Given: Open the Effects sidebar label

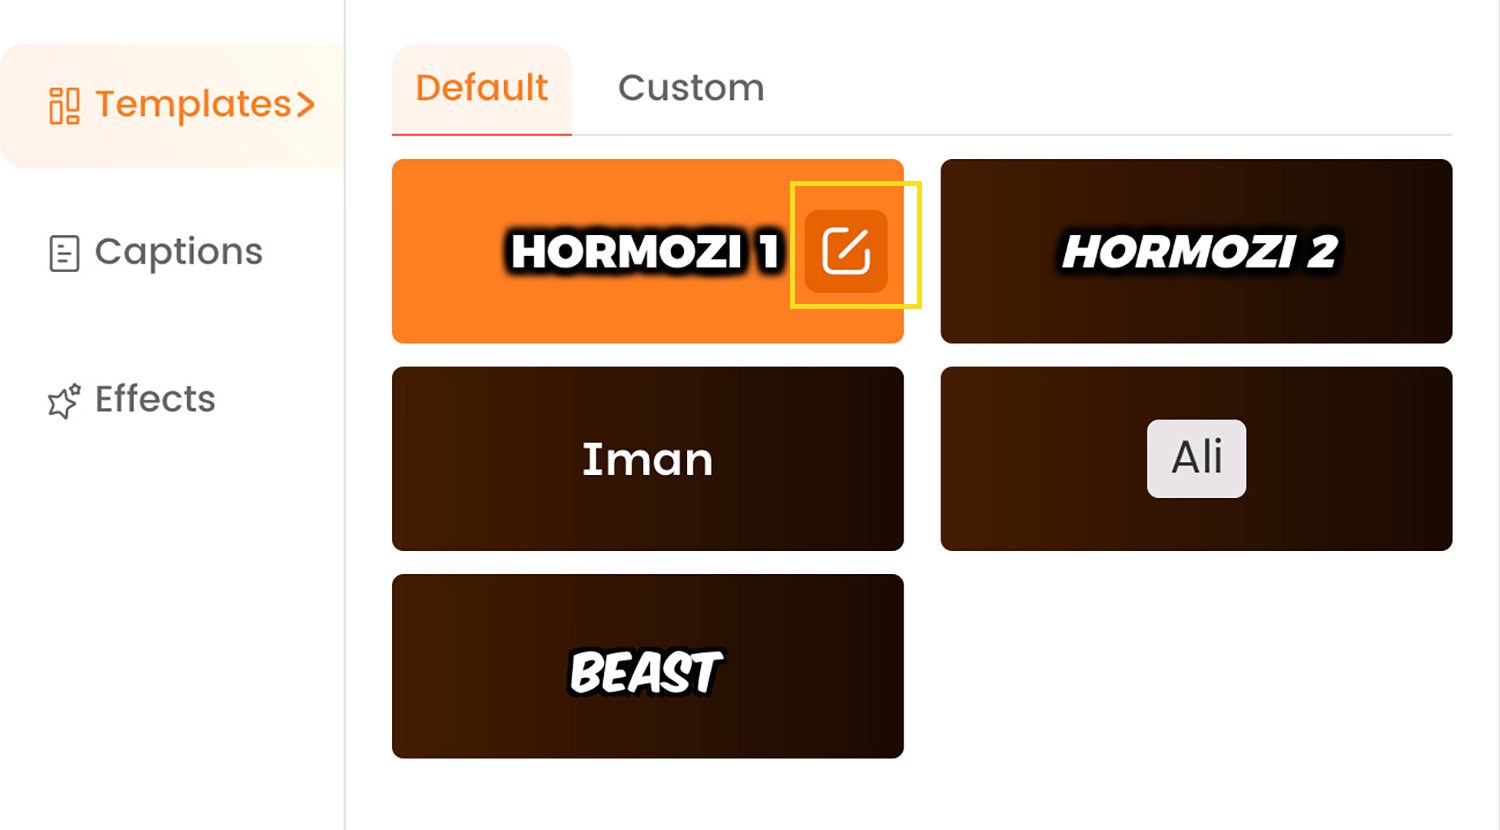Looking at the screenshot, I should (155, 399).
